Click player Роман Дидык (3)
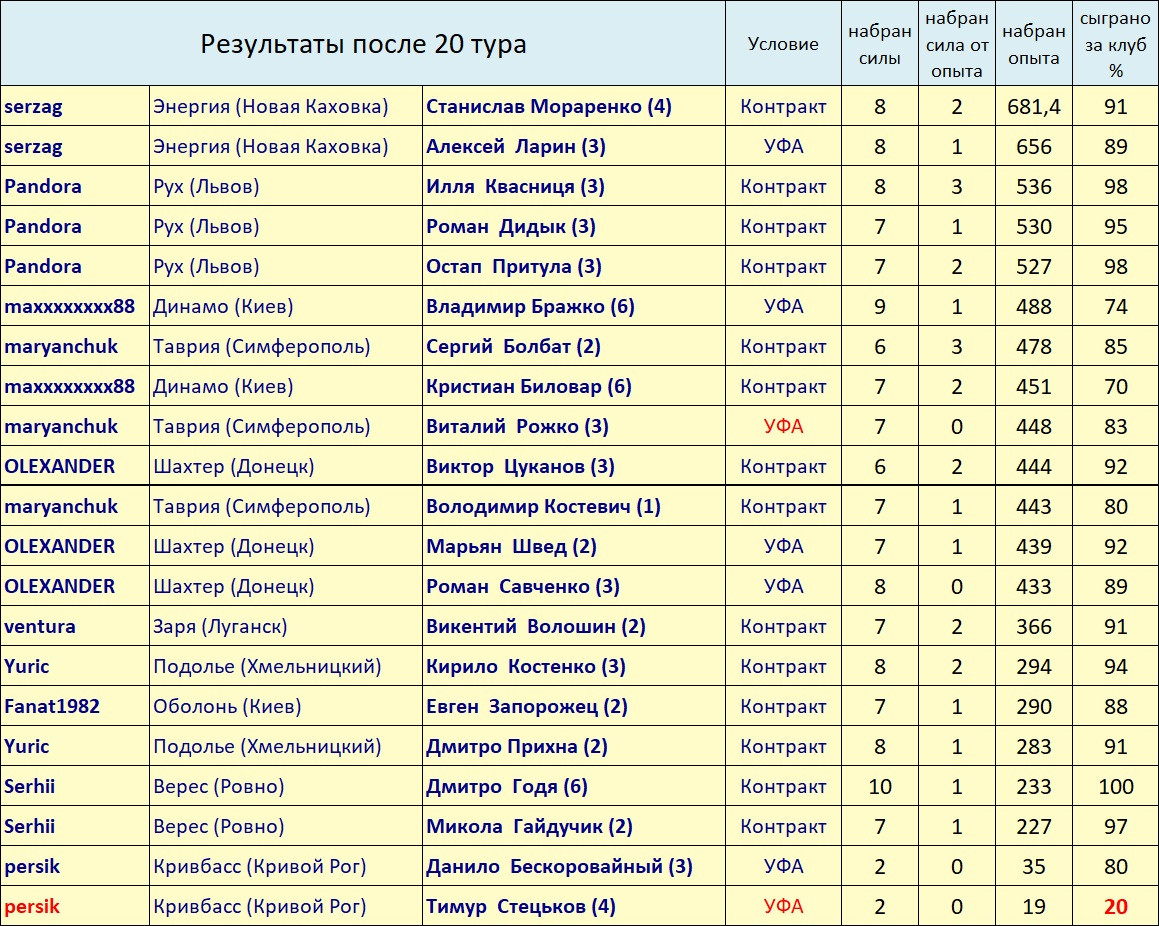1159x926 pixels. tap(510, 226)
